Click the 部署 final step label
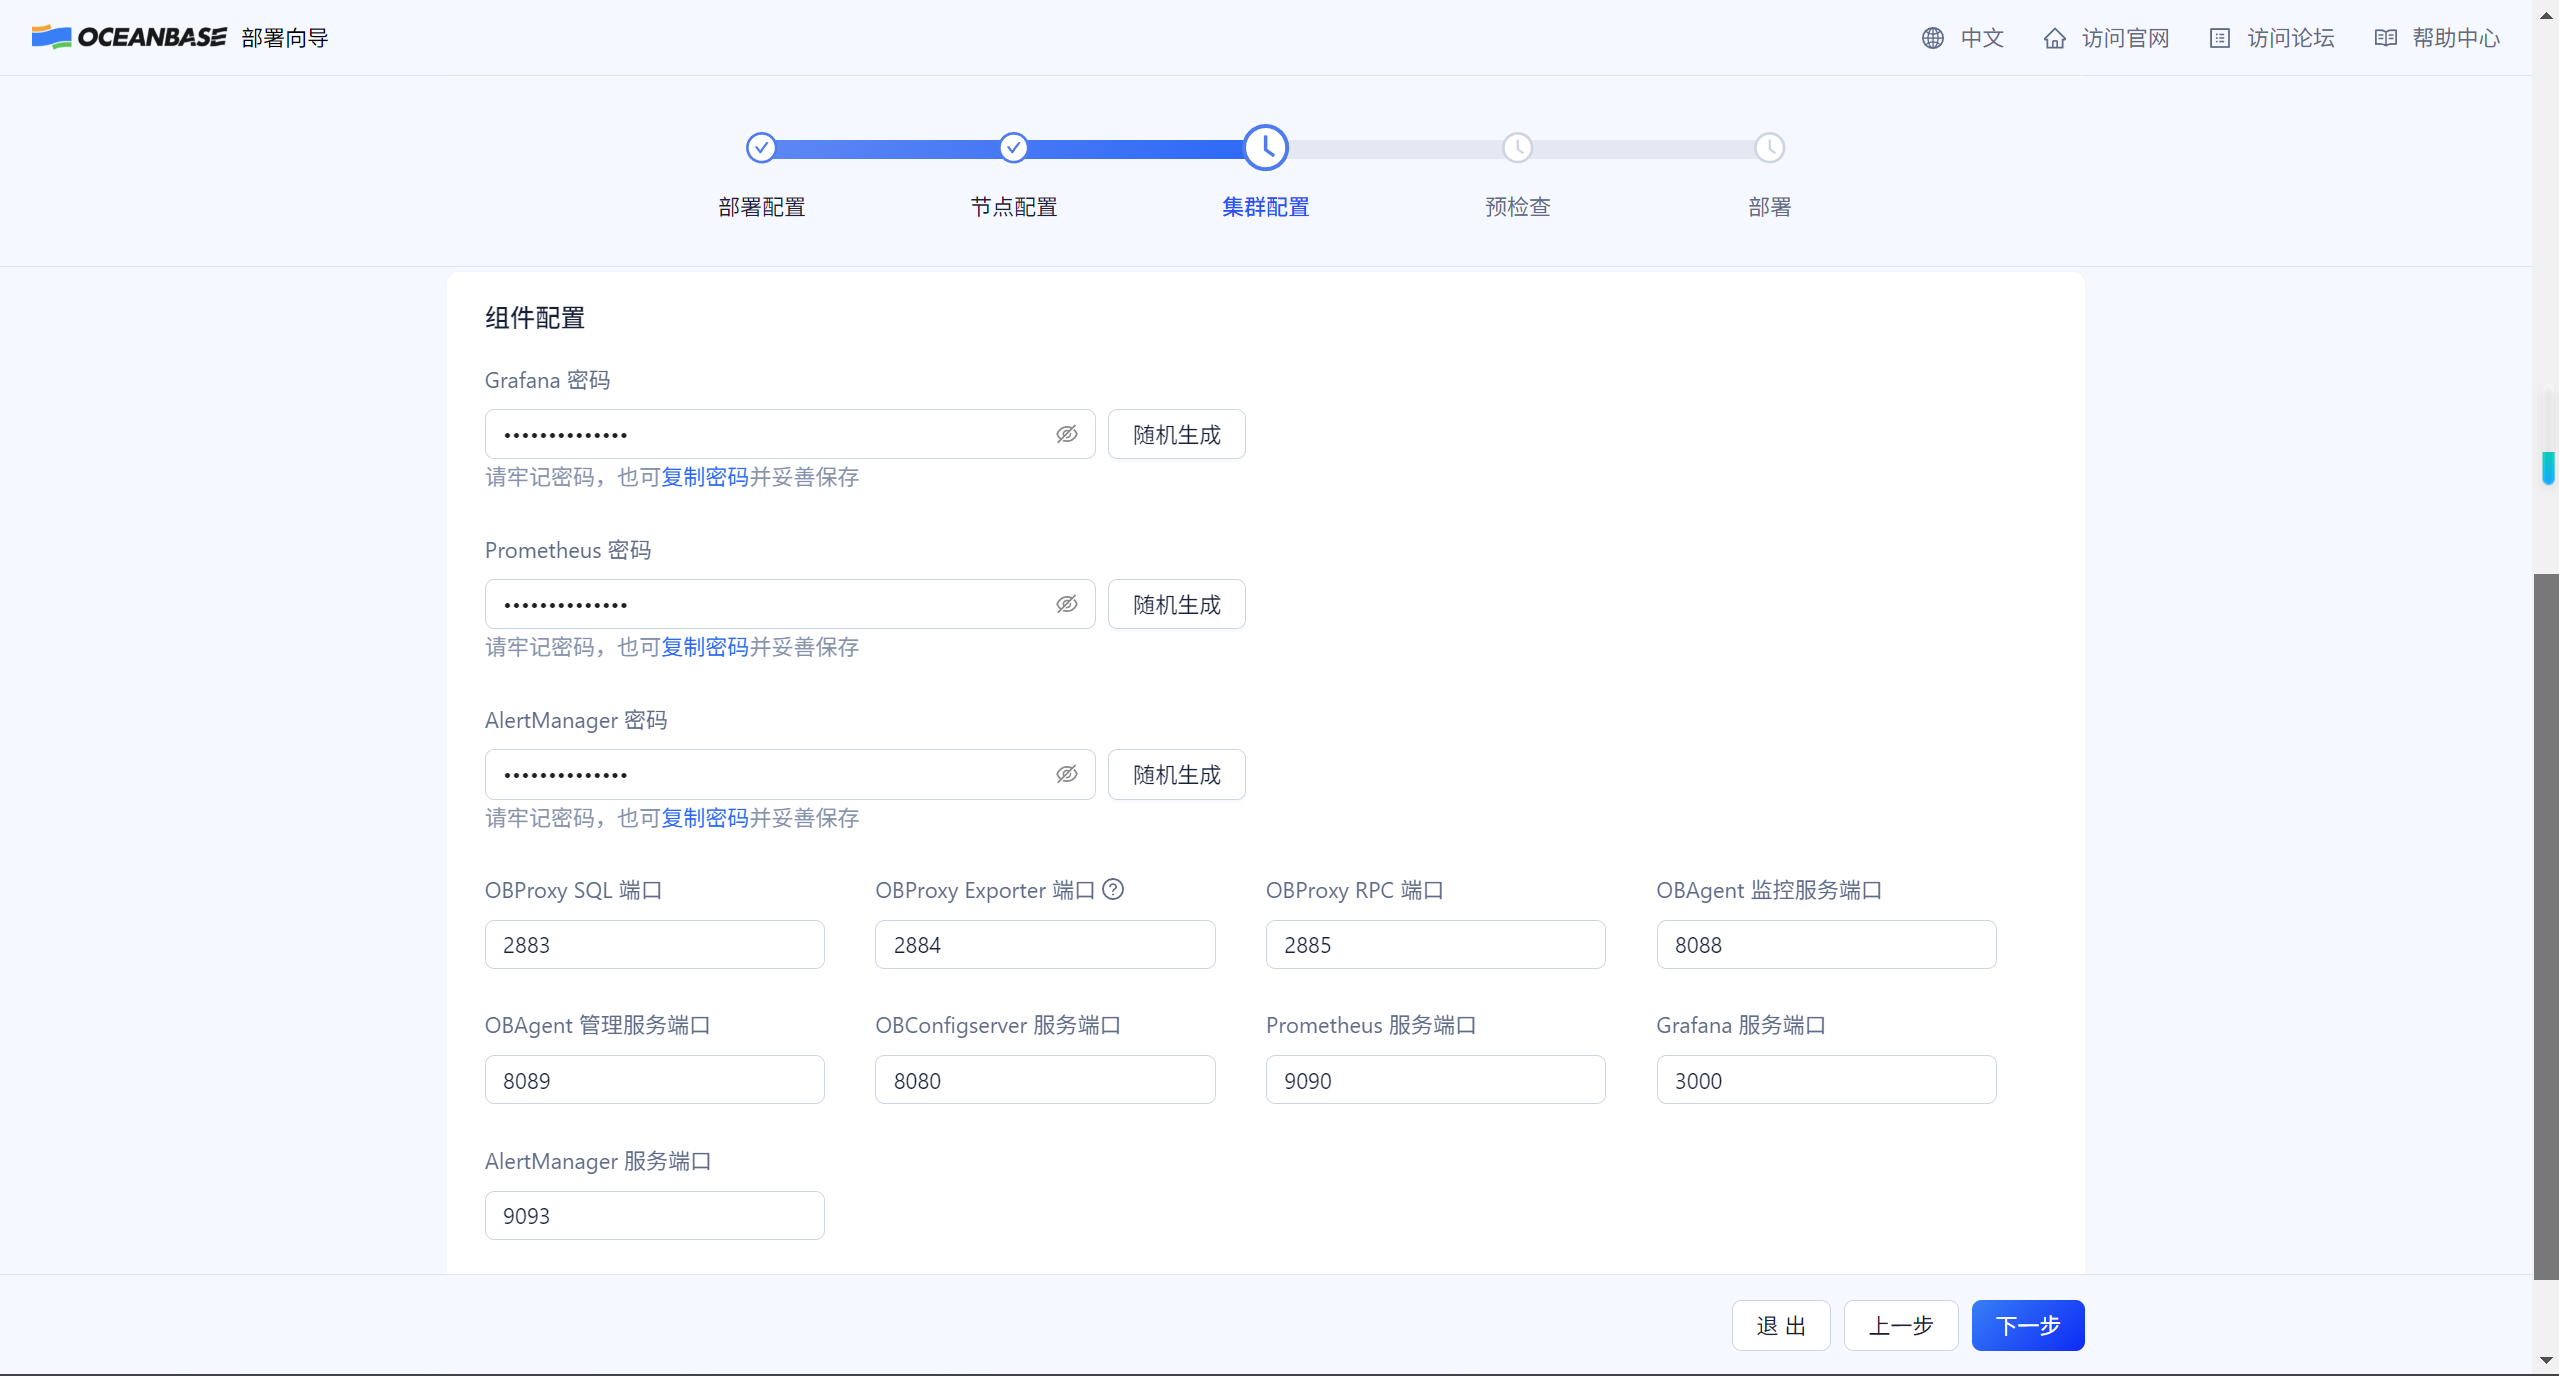 click(x=1769, y=207)
